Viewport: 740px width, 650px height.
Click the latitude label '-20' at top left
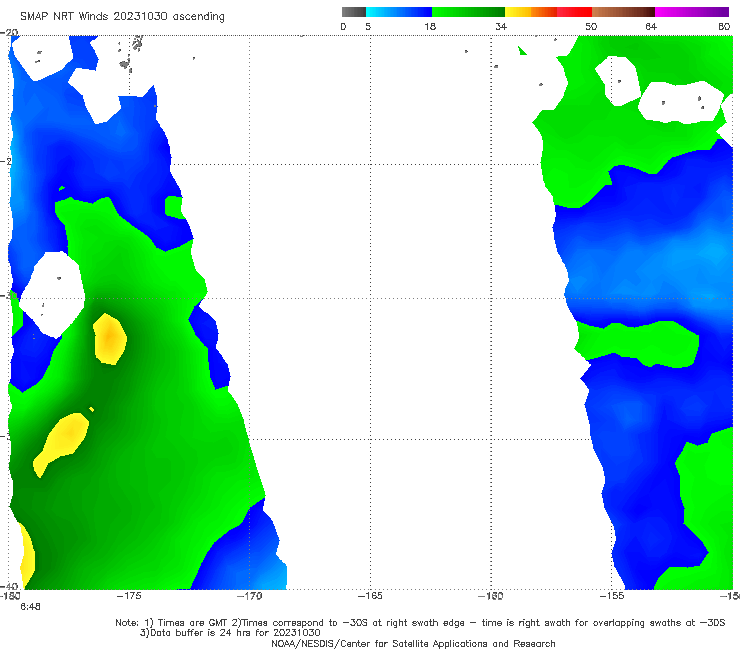click(x=9, y=33)
